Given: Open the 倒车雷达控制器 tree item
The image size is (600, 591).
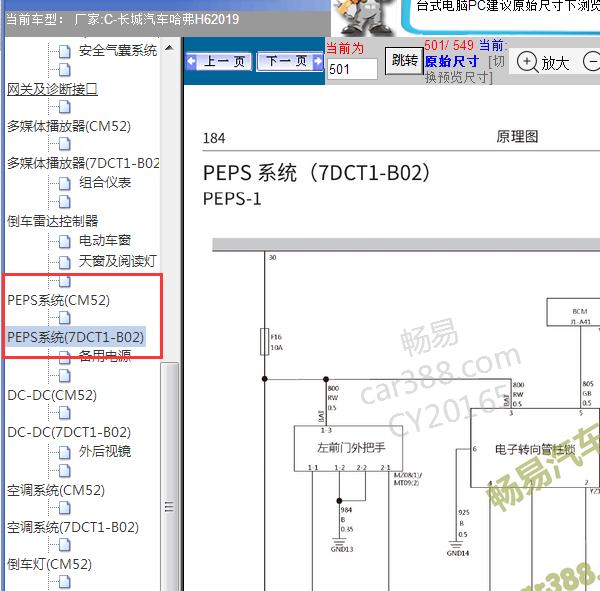Looking at the screenshot, I should 52,221.
